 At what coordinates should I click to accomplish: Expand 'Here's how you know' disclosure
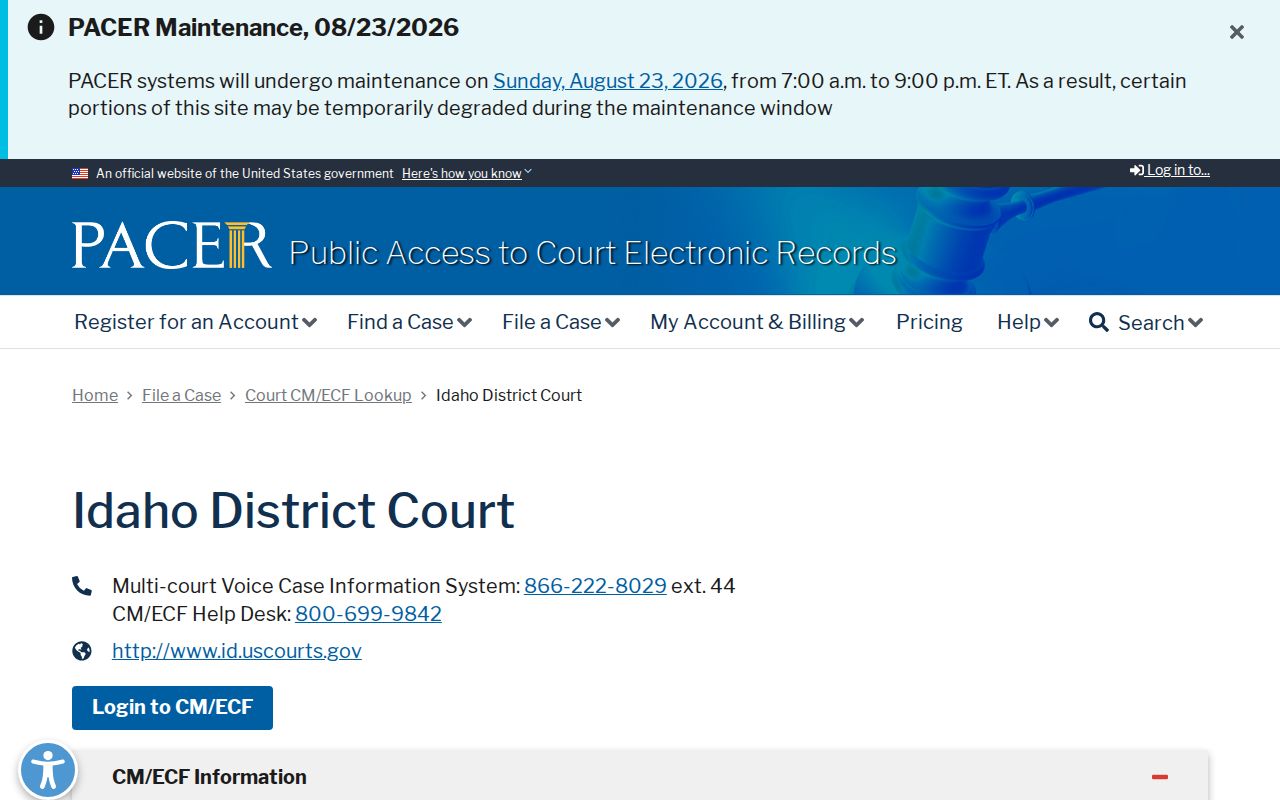(x=467, y=173)
